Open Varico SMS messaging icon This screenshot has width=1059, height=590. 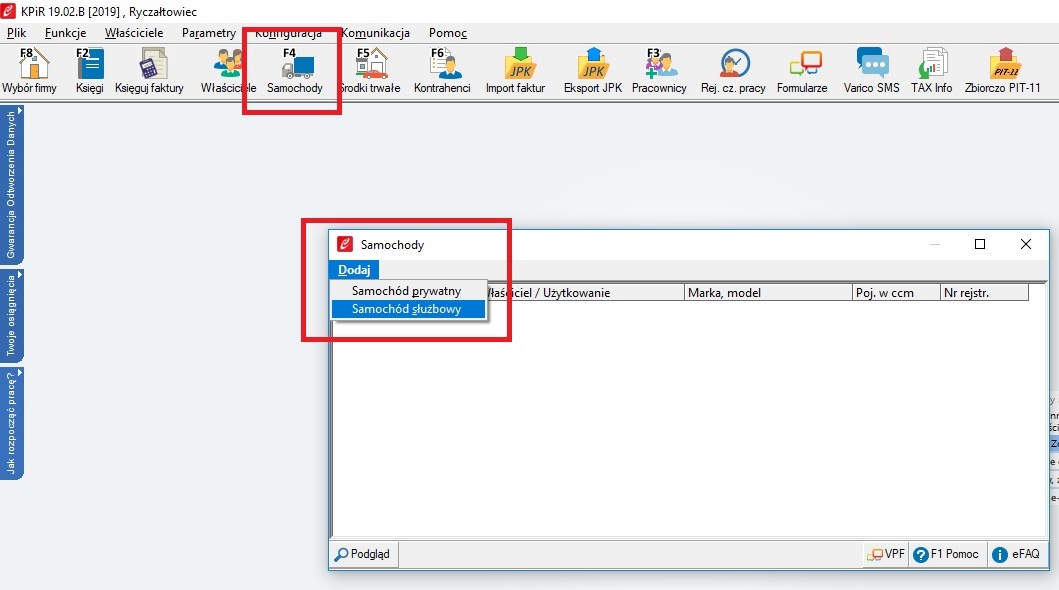click(x=871, y=71)
